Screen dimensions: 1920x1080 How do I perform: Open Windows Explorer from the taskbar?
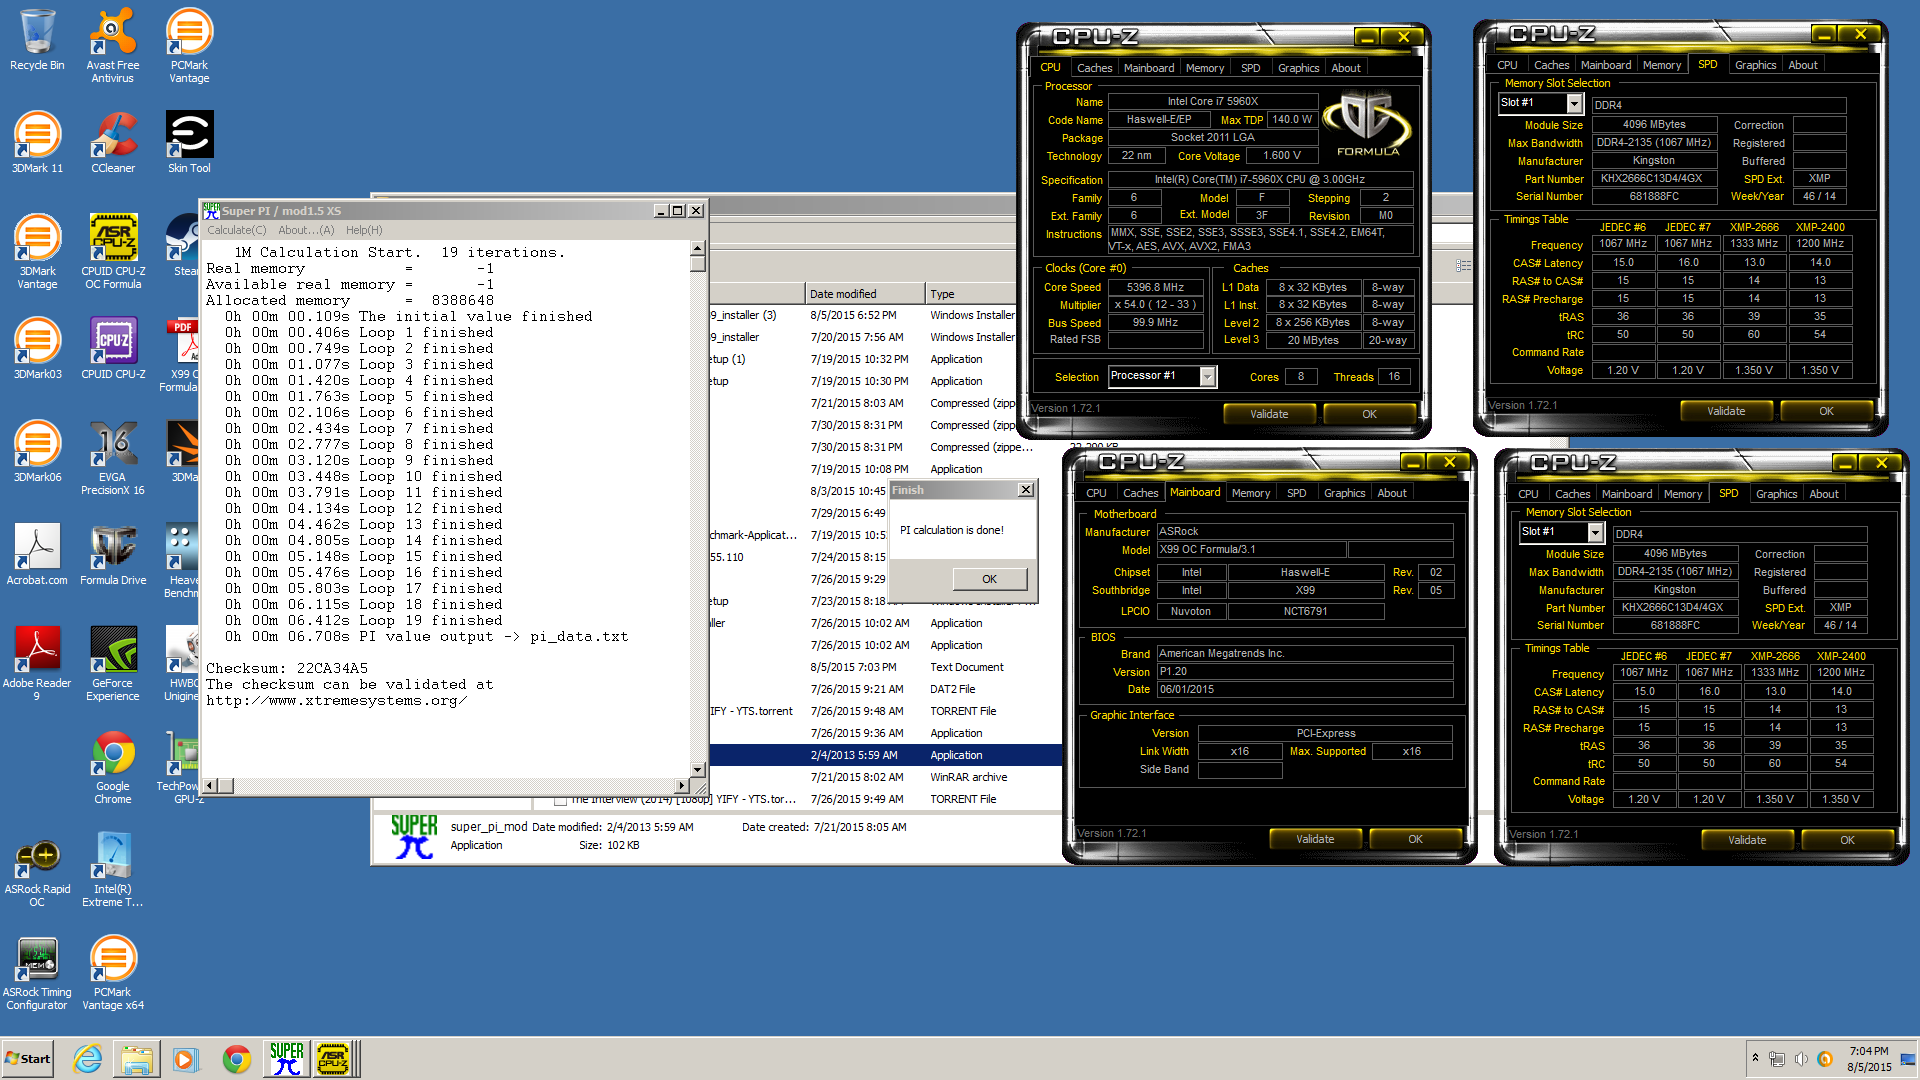(137, 1059)
